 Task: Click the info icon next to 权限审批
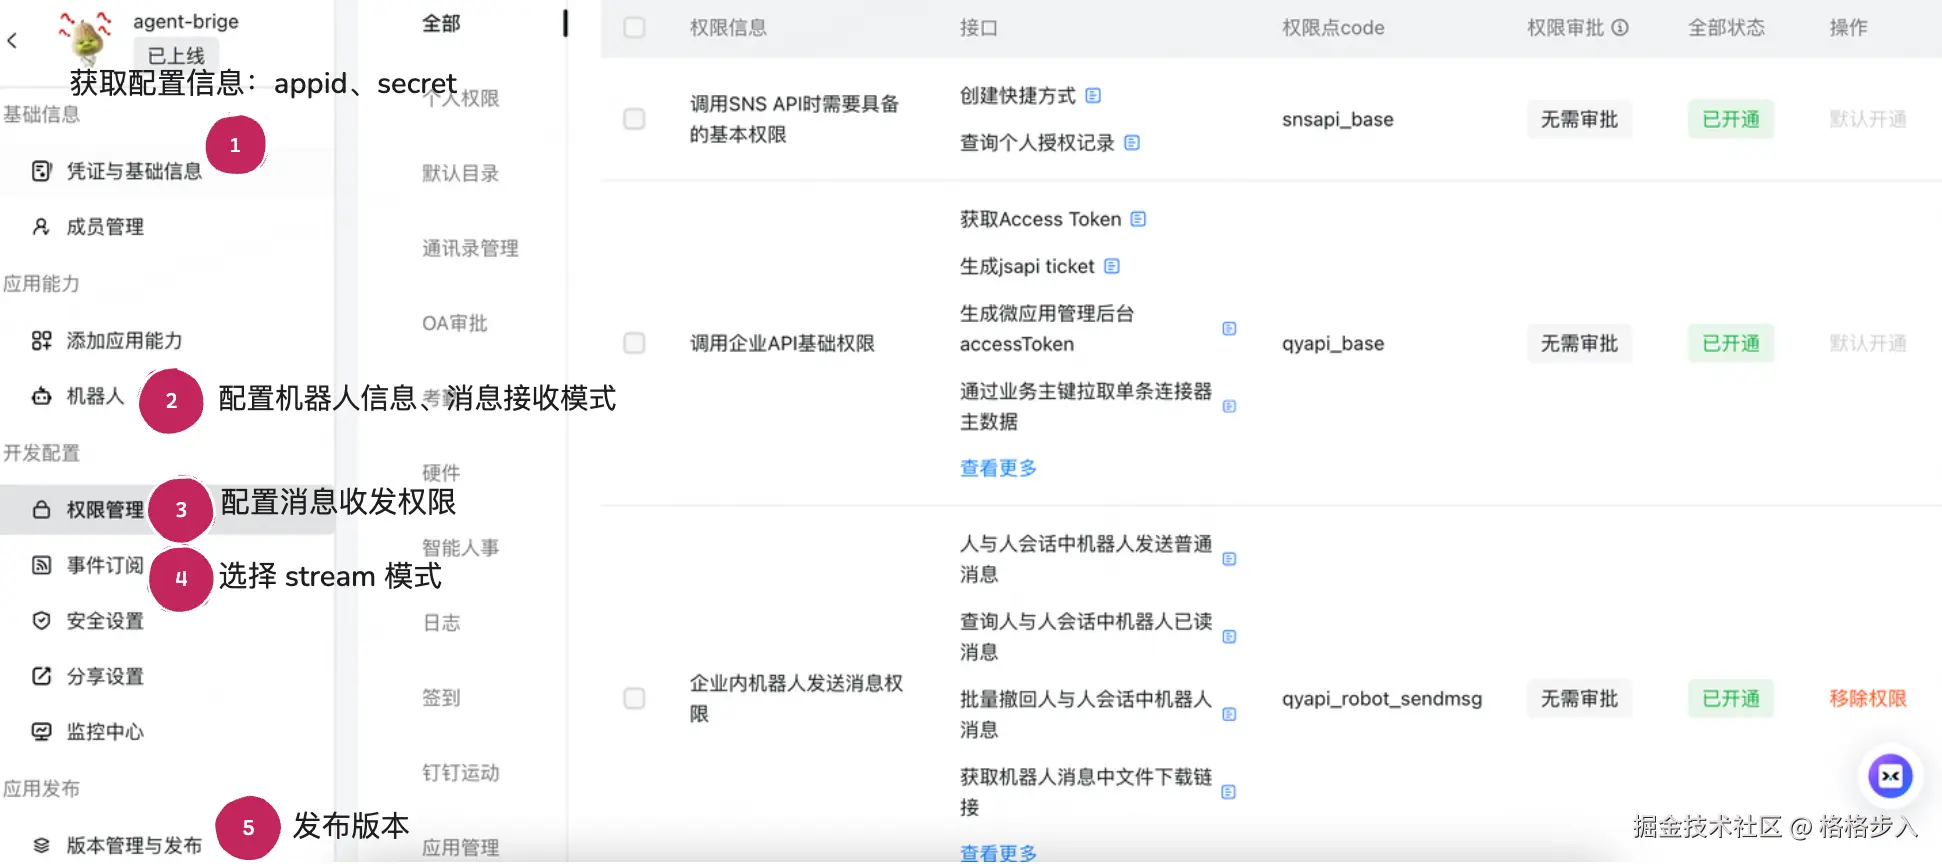coord(1620,28)
